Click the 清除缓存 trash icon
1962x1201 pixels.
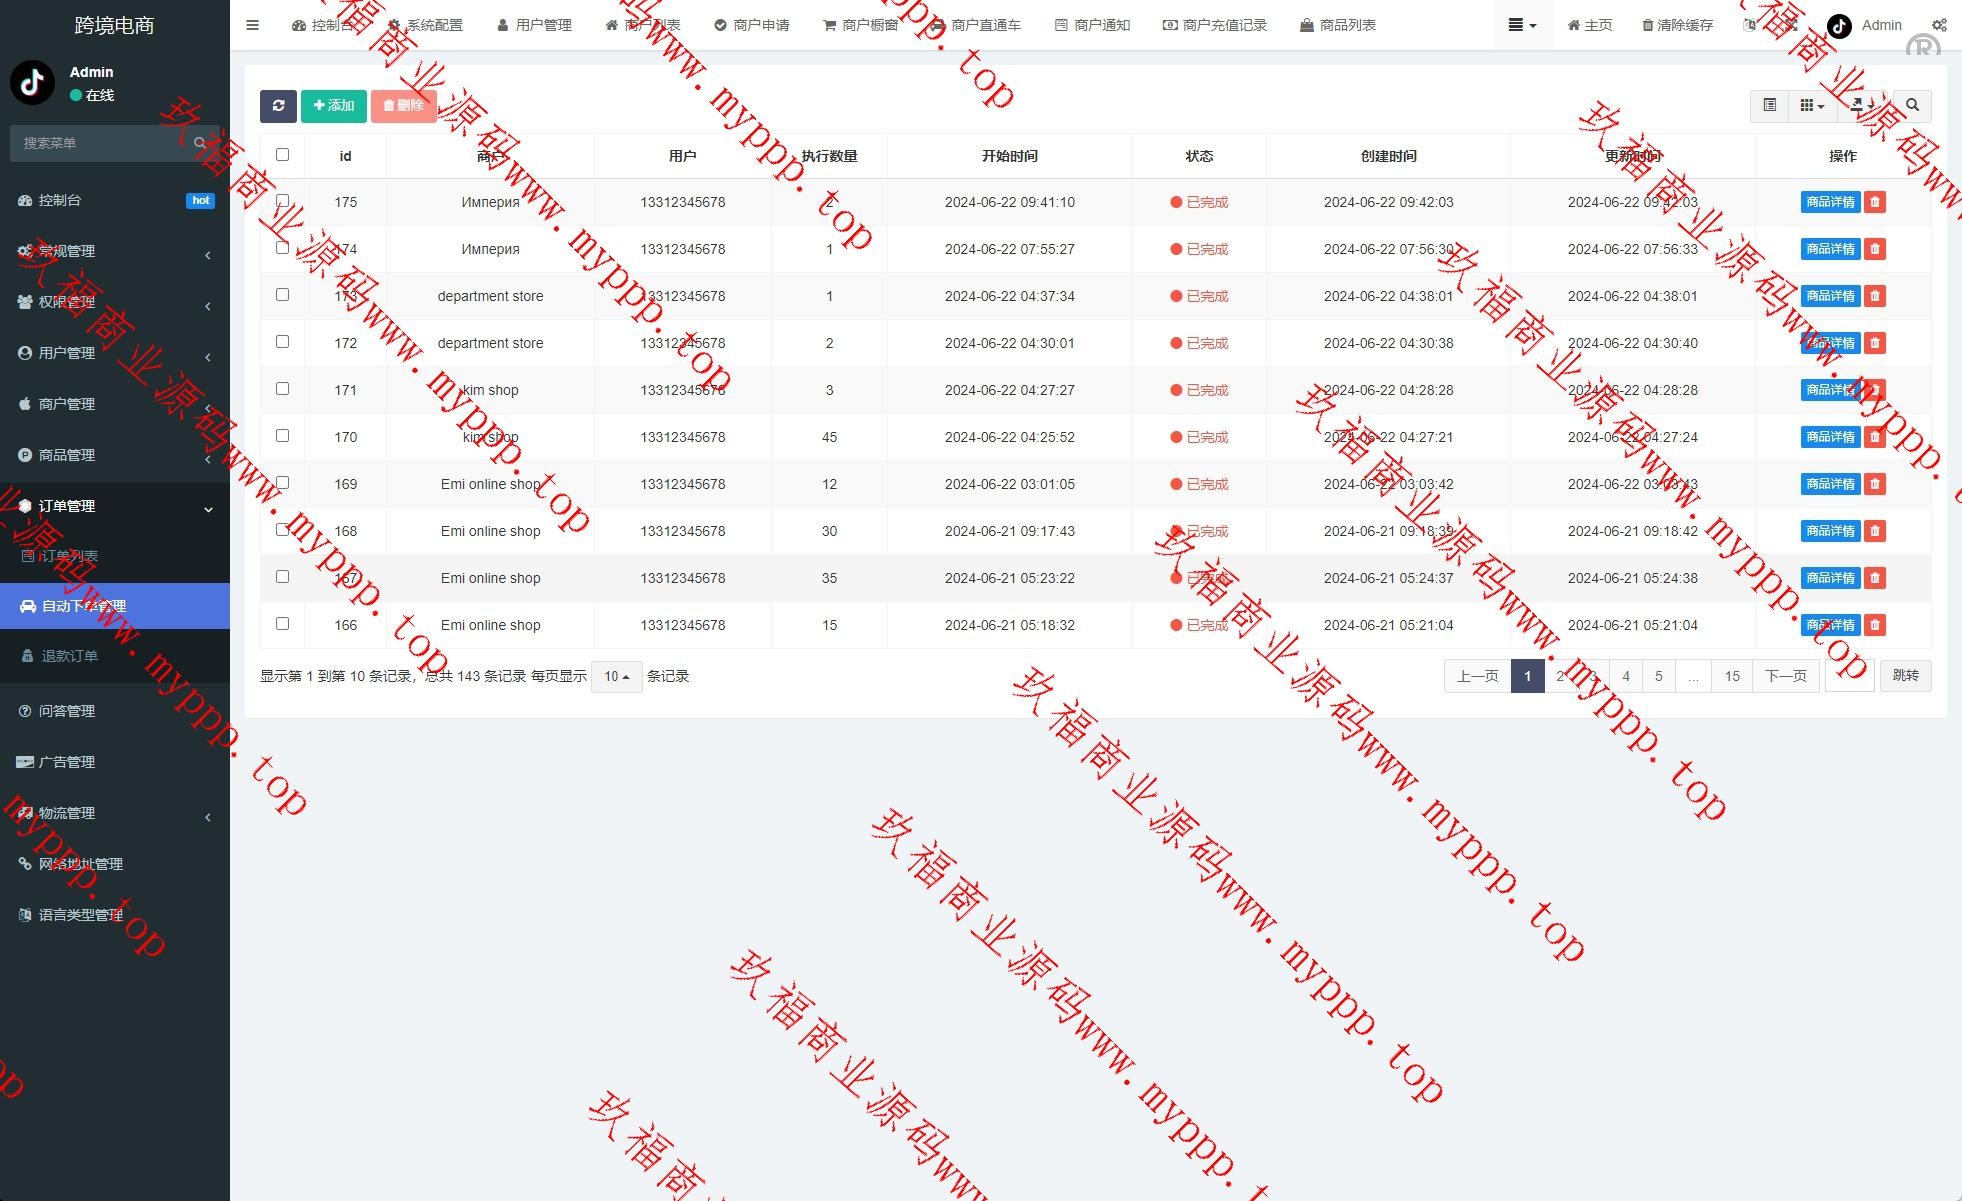(1647, 25)
